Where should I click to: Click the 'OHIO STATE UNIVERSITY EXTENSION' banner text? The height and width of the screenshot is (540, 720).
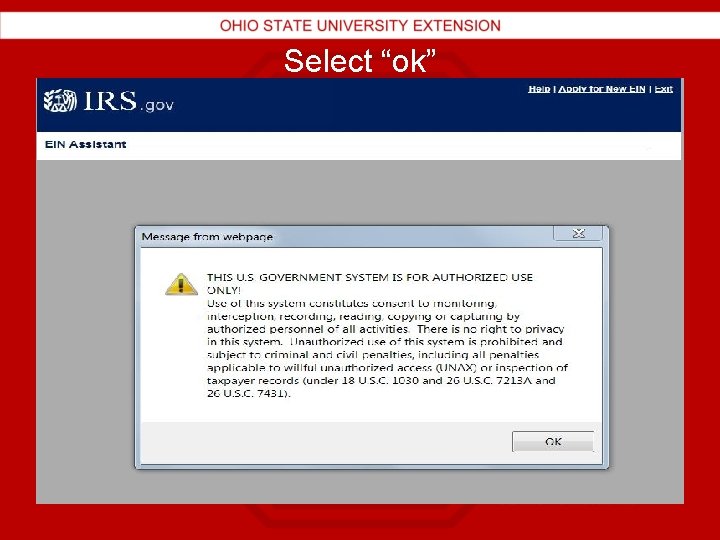pyautogui.click(x=360, y=26)
